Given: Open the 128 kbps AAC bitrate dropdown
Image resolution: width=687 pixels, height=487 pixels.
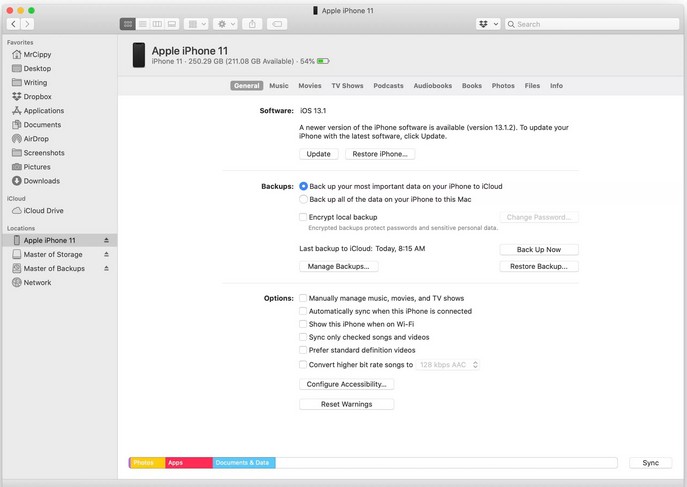Looking at the screenshot, I should tap(448, 364).
